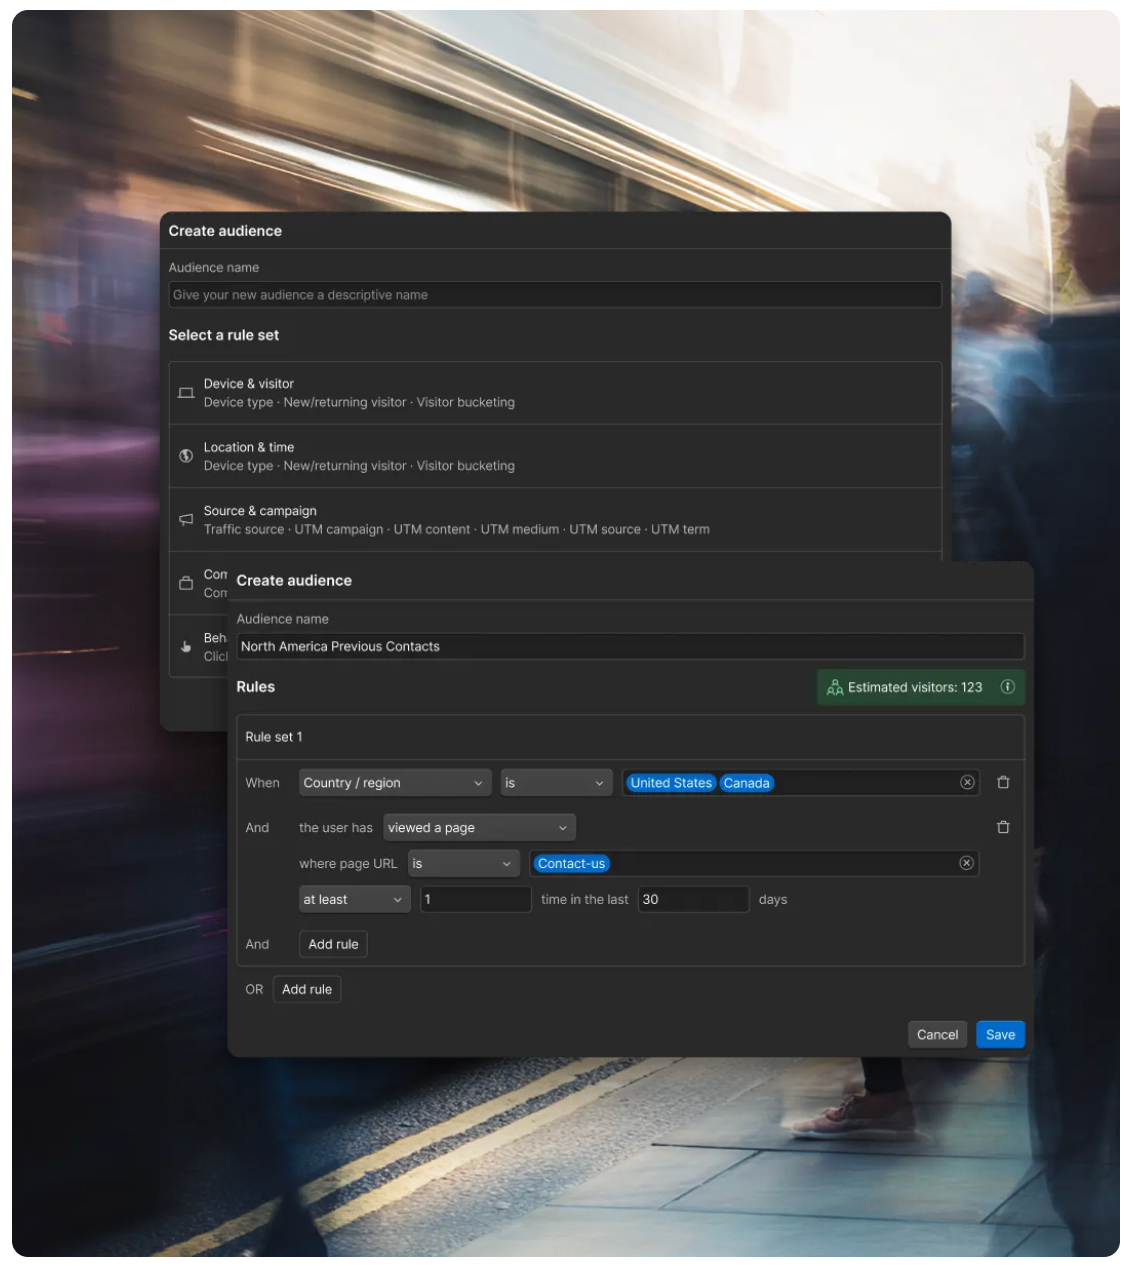Image resolution: width=1132 pixels, height=1272 pixels.
Task: Expand the viewed a page dropdown
Action: click(478, 827)
